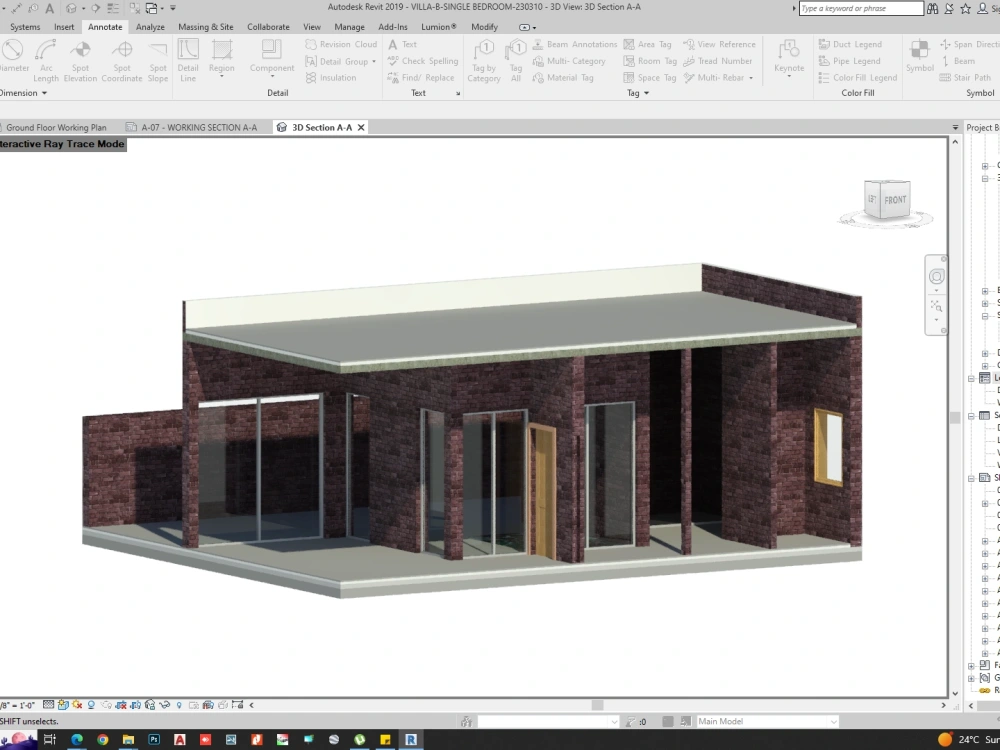Screen dimensions: 1000x750
Task: Open the Multi-Rebar dropdown arrow
Action: pyautogui.click(x=751, y=78)
